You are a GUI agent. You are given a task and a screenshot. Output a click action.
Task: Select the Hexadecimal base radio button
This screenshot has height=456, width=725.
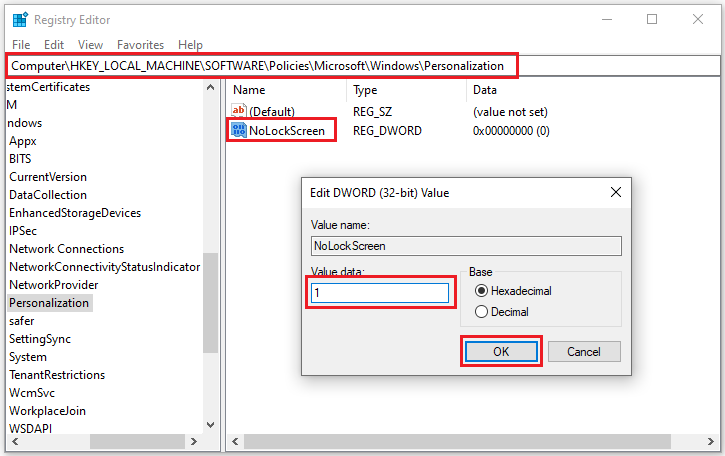481,291
